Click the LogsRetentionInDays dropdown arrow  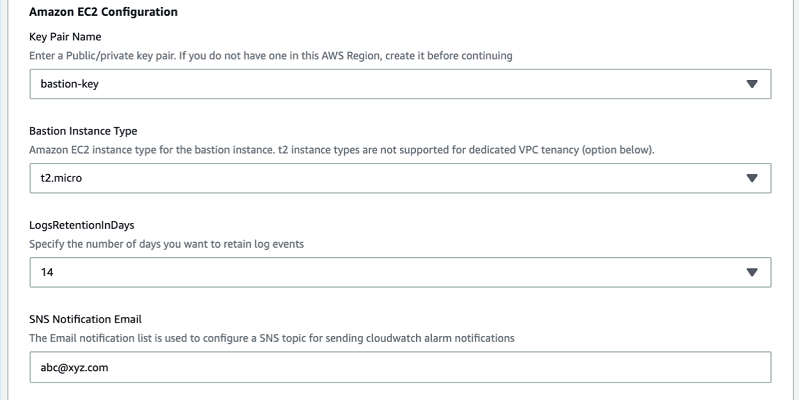[x=752, y=272]
